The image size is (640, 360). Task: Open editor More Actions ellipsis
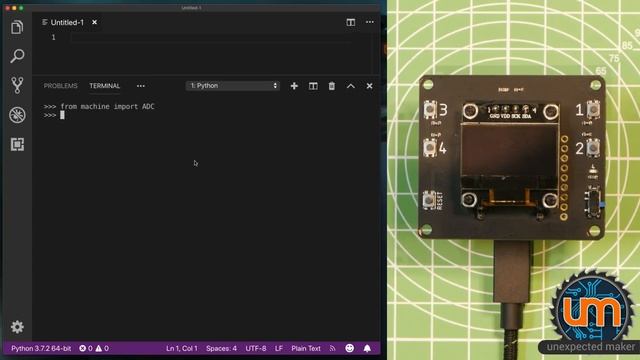[369, 22]
